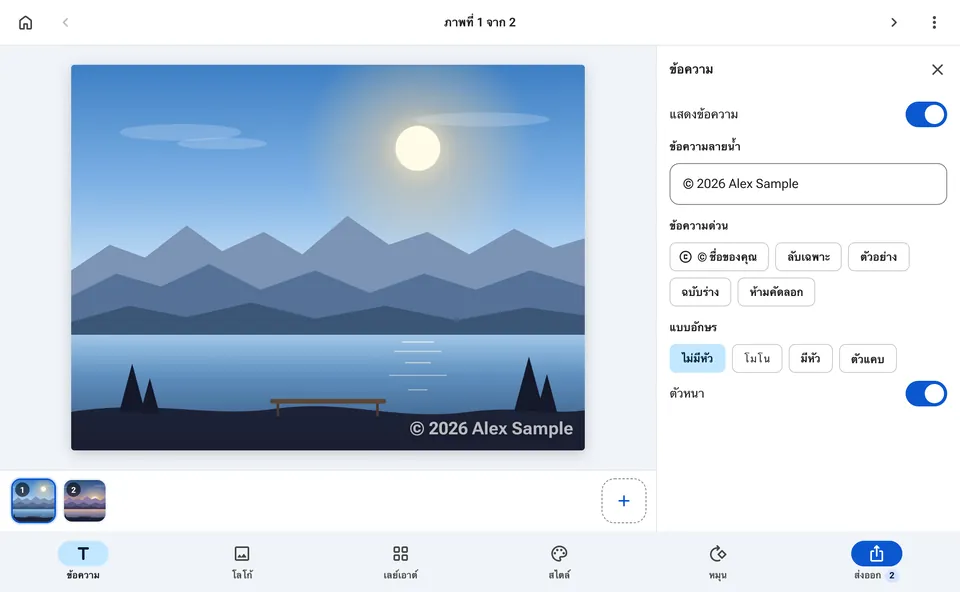
Task: Close the ข้อความ panel
Action: click(x=937, y=70)
